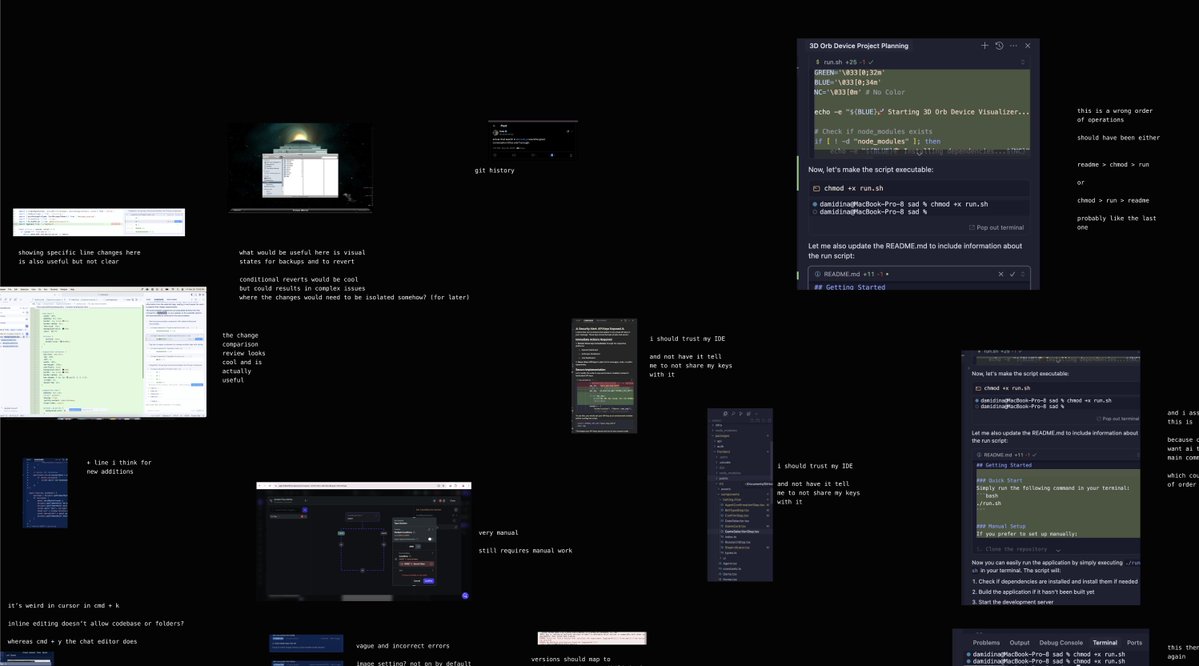This screenshot has width=1199, height=666.
Task: Reject README.md changes with the X icon
Action: click(1000, 274)
